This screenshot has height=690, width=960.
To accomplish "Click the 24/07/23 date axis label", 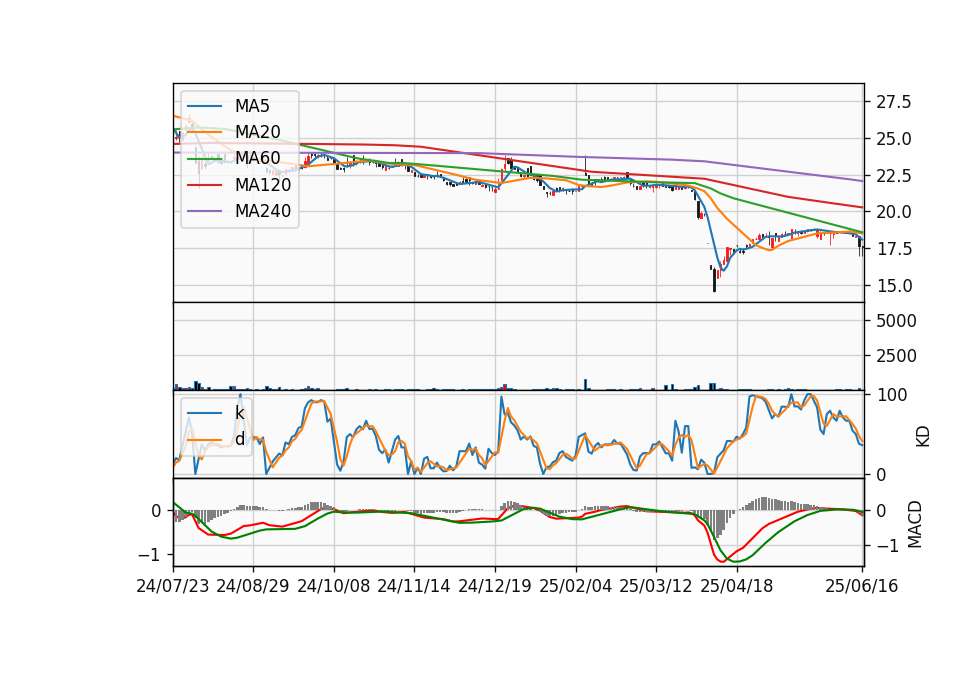I will pos(173,586).
